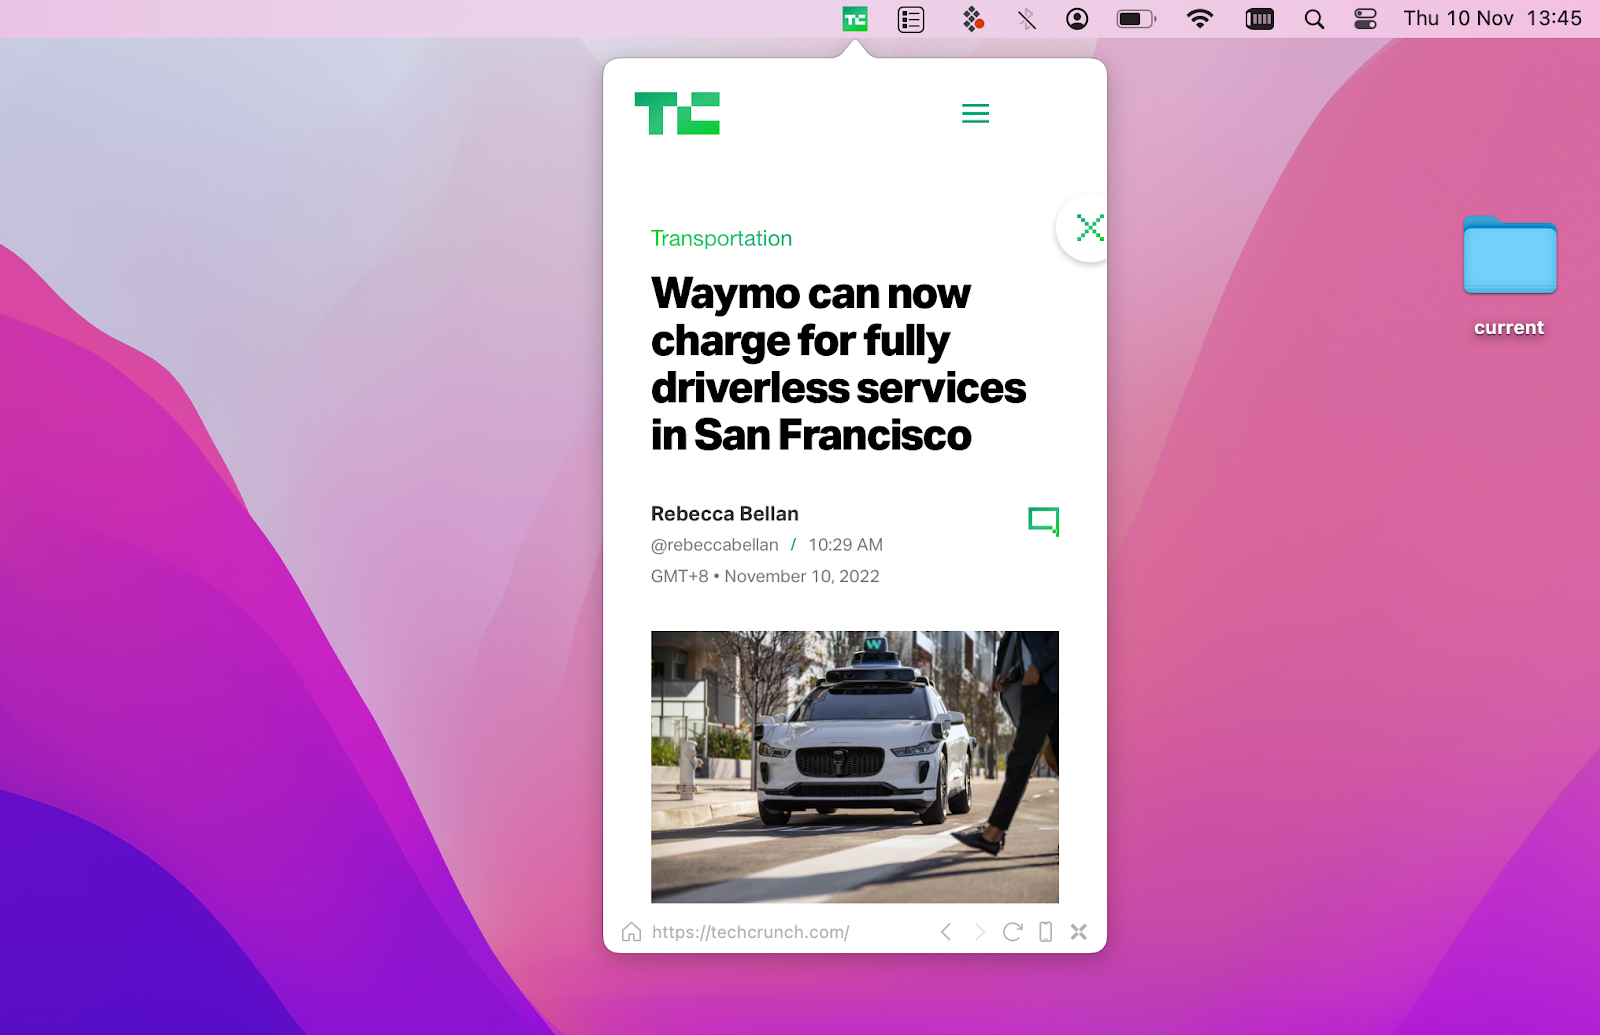The image size is (1600, 1035).
Task: Click the battery status in menu bar
Action: tap(1135, 19)
